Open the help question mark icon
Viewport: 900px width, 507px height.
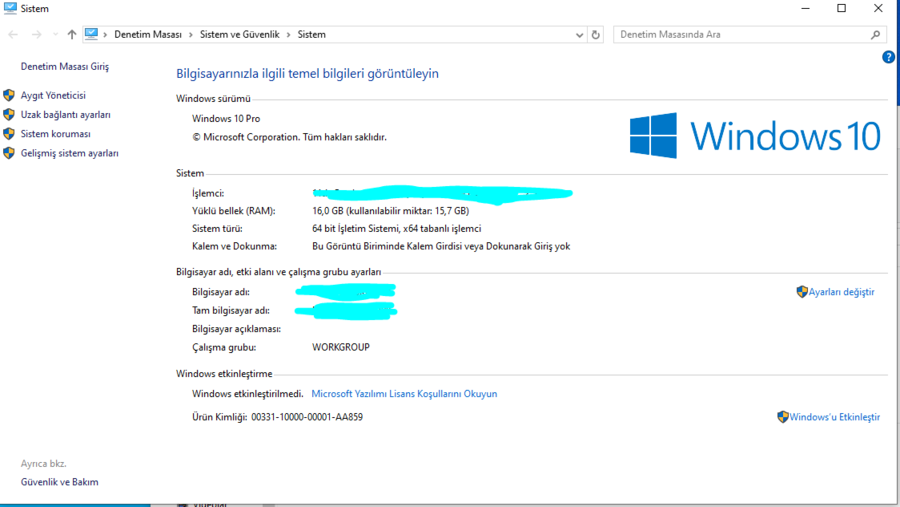point(888,57)
